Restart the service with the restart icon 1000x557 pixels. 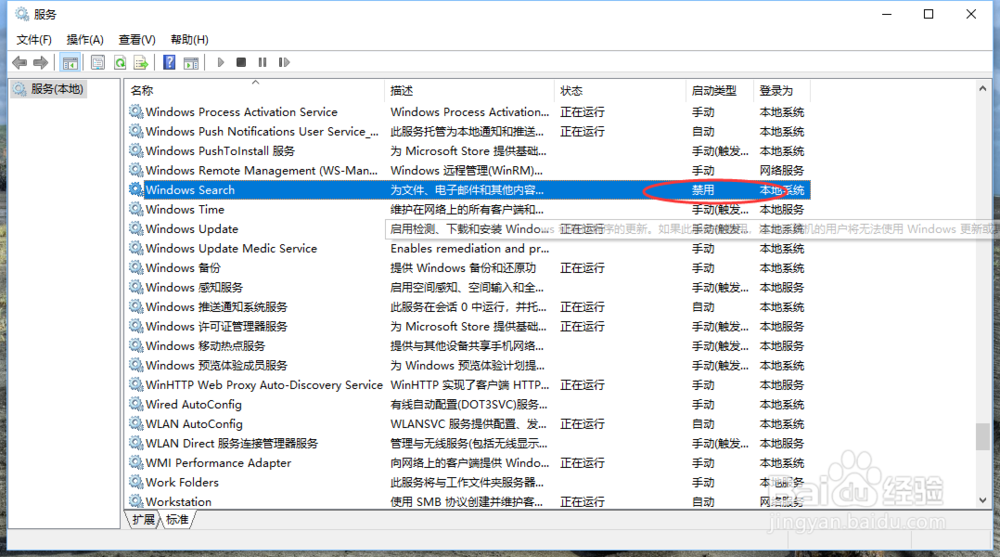click(x=284, y=63)
